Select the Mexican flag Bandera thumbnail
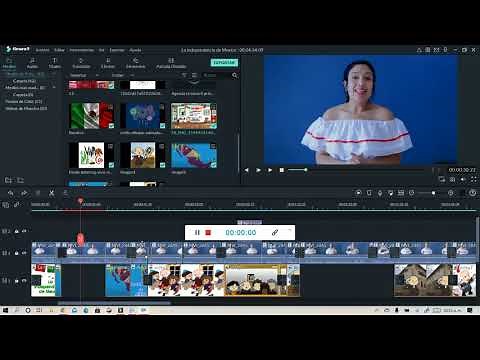Image resolution: width=480 pixels, height=360 pixels. pos(91,116)
